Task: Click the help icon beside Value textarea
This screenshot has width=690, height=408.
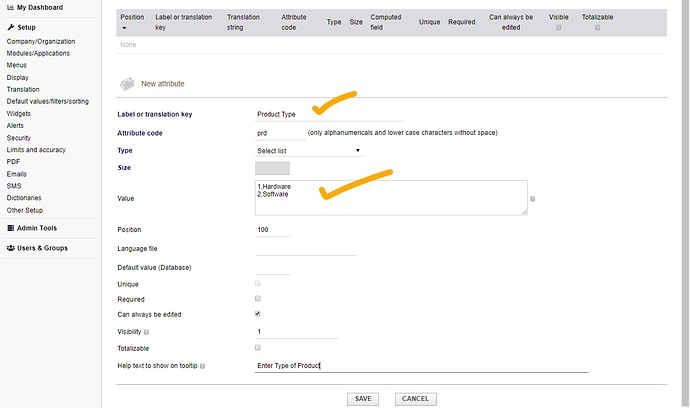Action: [x=533, y=199]
